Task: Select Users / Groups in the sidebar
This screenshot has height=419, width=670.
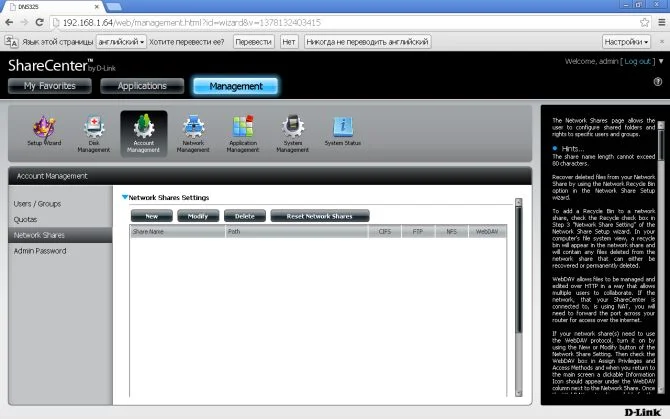Action: click(39, 204)
